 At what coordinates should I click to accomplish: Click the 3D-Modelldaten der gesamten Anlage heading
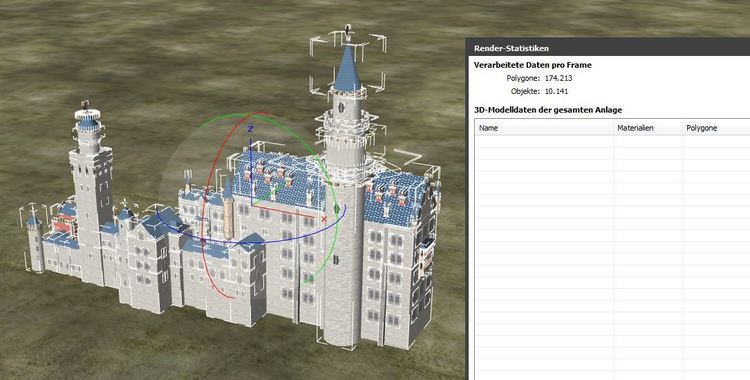pyautogui.click(x=548, y=110)
